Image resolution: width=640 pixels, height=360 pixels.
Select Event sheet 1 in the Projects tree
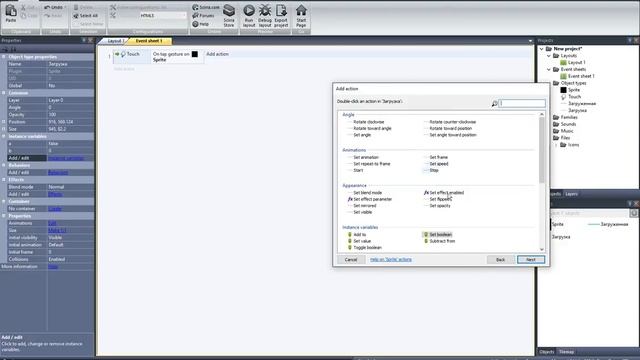tap(581, 76)
